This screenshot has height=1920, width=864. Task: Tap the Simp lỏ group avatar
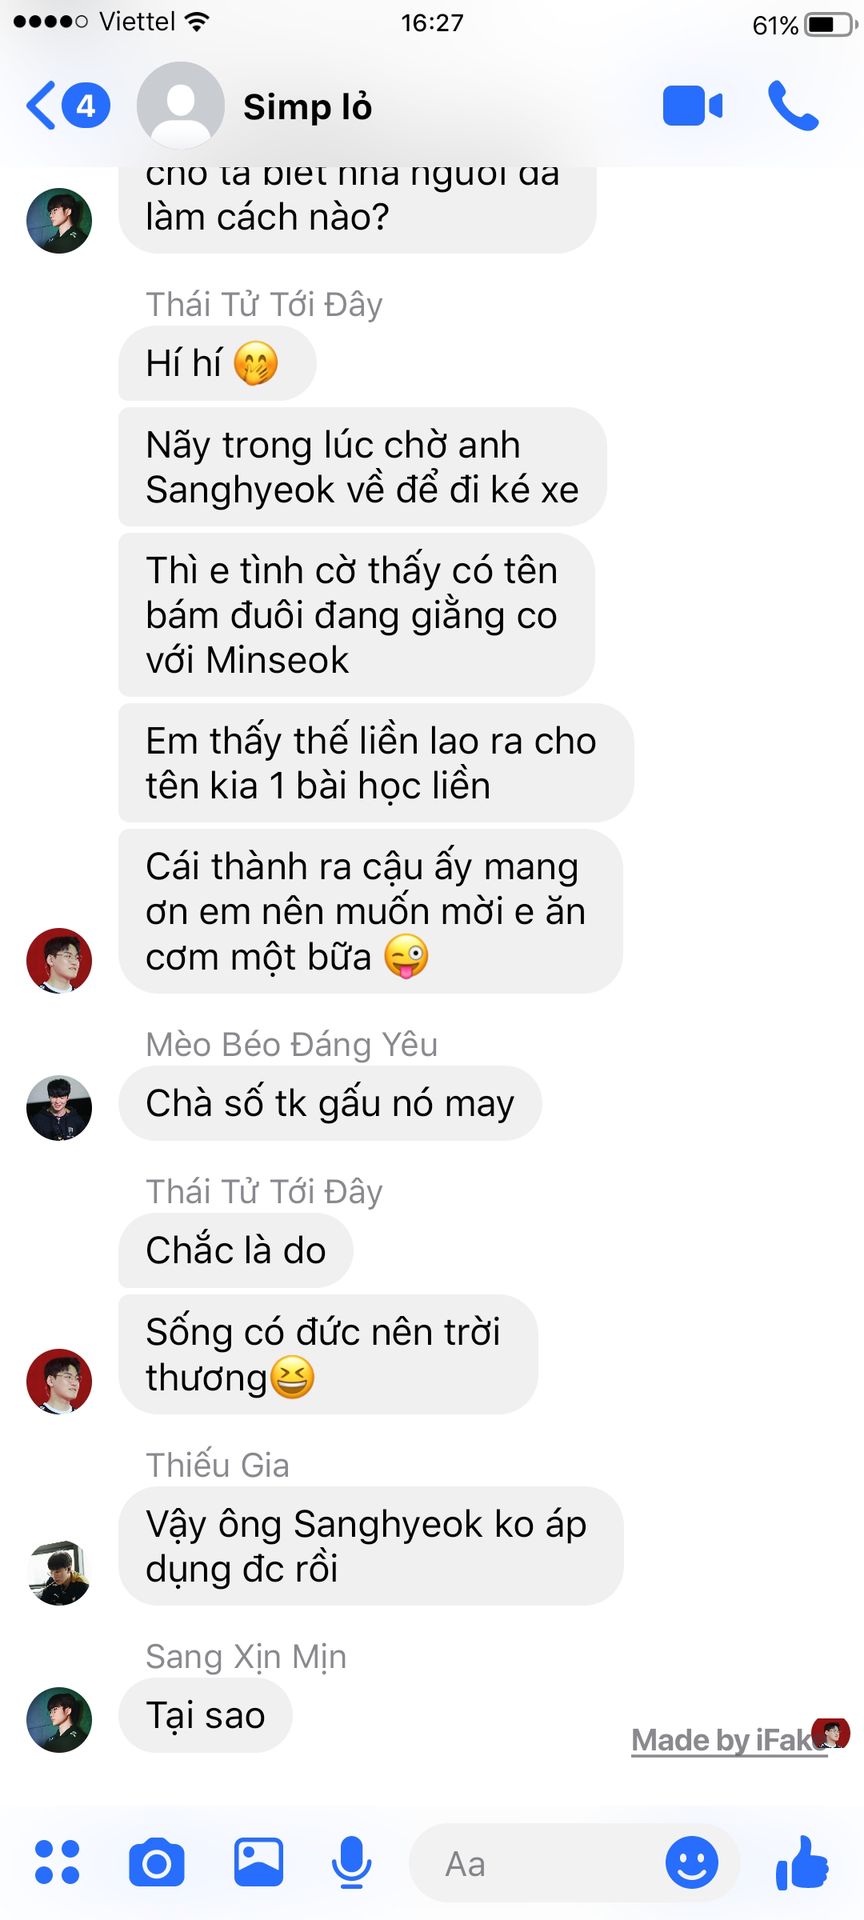[180, 106]
